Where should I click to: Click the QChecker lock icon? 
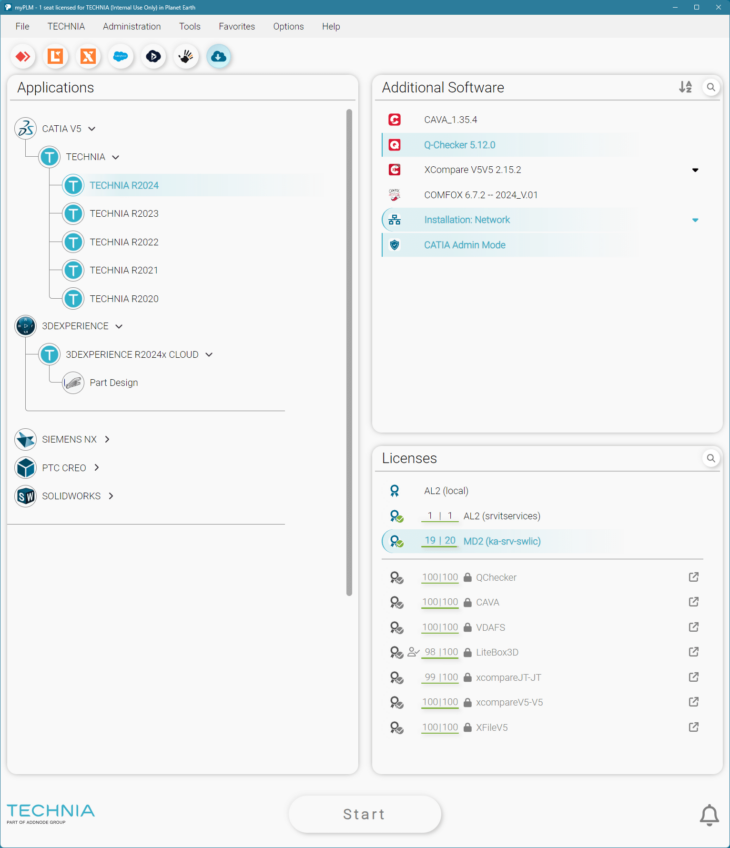468,577
